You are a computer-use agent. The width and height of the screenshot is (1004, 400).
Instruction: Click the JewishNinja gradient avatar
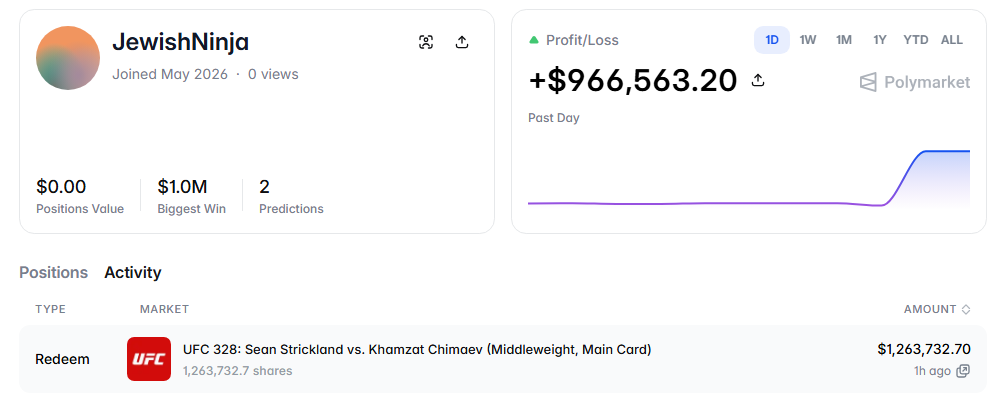[x=68, y=58]
